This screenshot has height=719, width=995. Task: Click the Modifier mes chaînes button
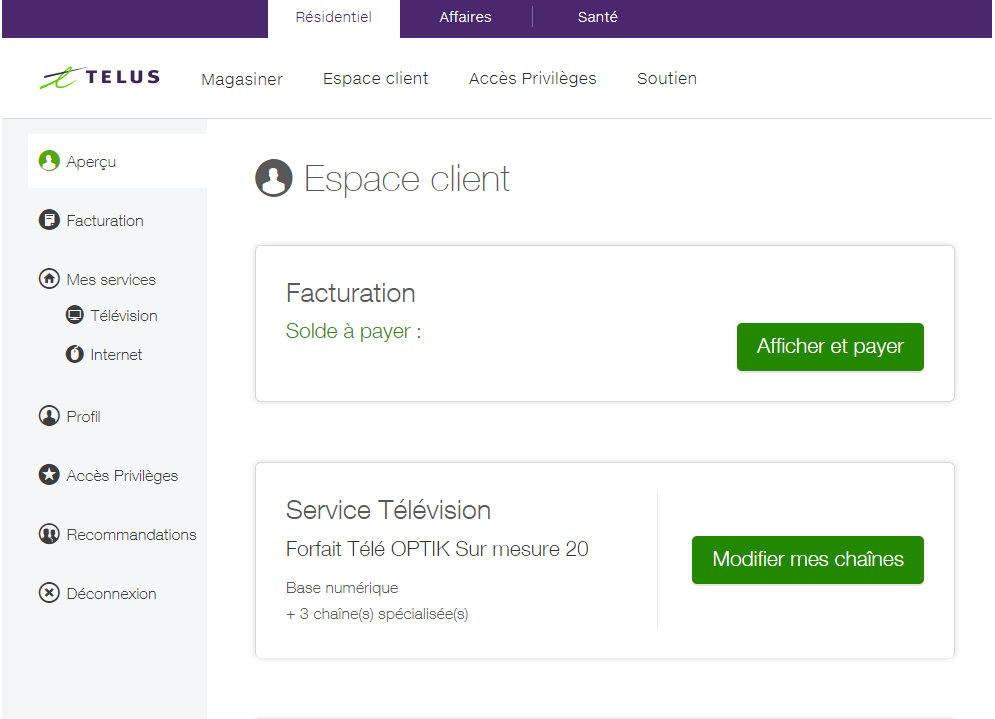click(808, 560)
